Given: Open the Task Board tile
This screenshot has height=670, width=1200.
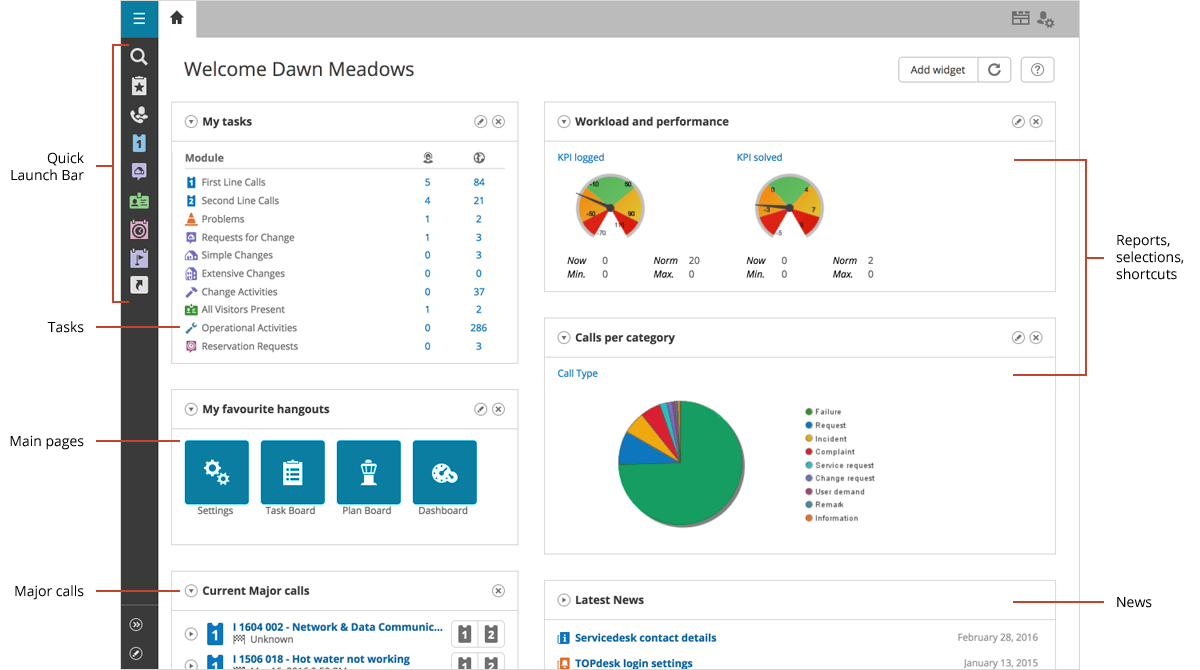Looking at the screenshot, I should point(292,471).
